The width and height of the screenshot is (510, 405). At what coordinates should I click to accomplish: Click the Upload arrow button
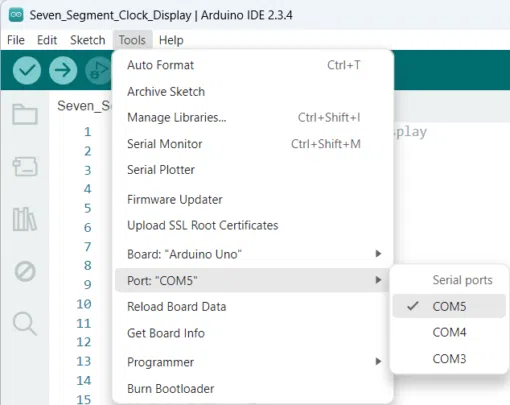[63, 70]
